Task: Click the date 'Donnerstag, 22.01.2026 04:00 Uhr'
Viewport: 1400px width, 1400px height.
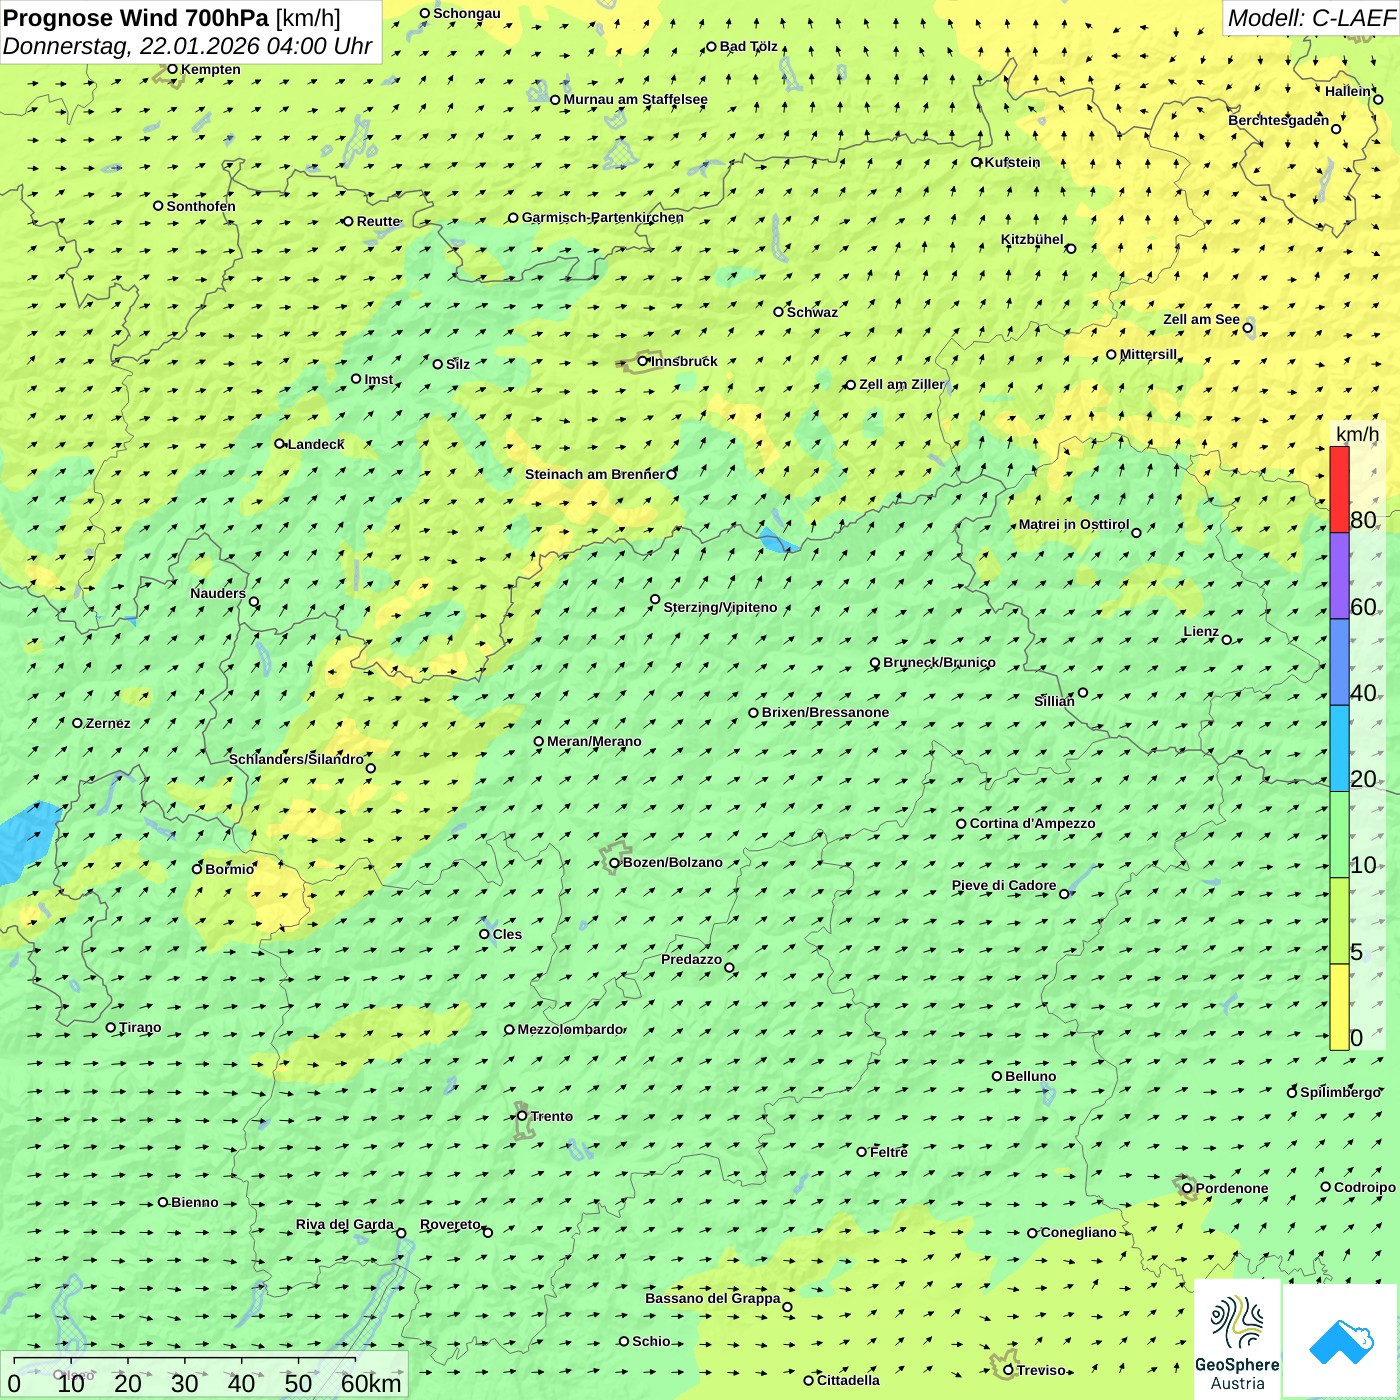Action: pos(187,46)
